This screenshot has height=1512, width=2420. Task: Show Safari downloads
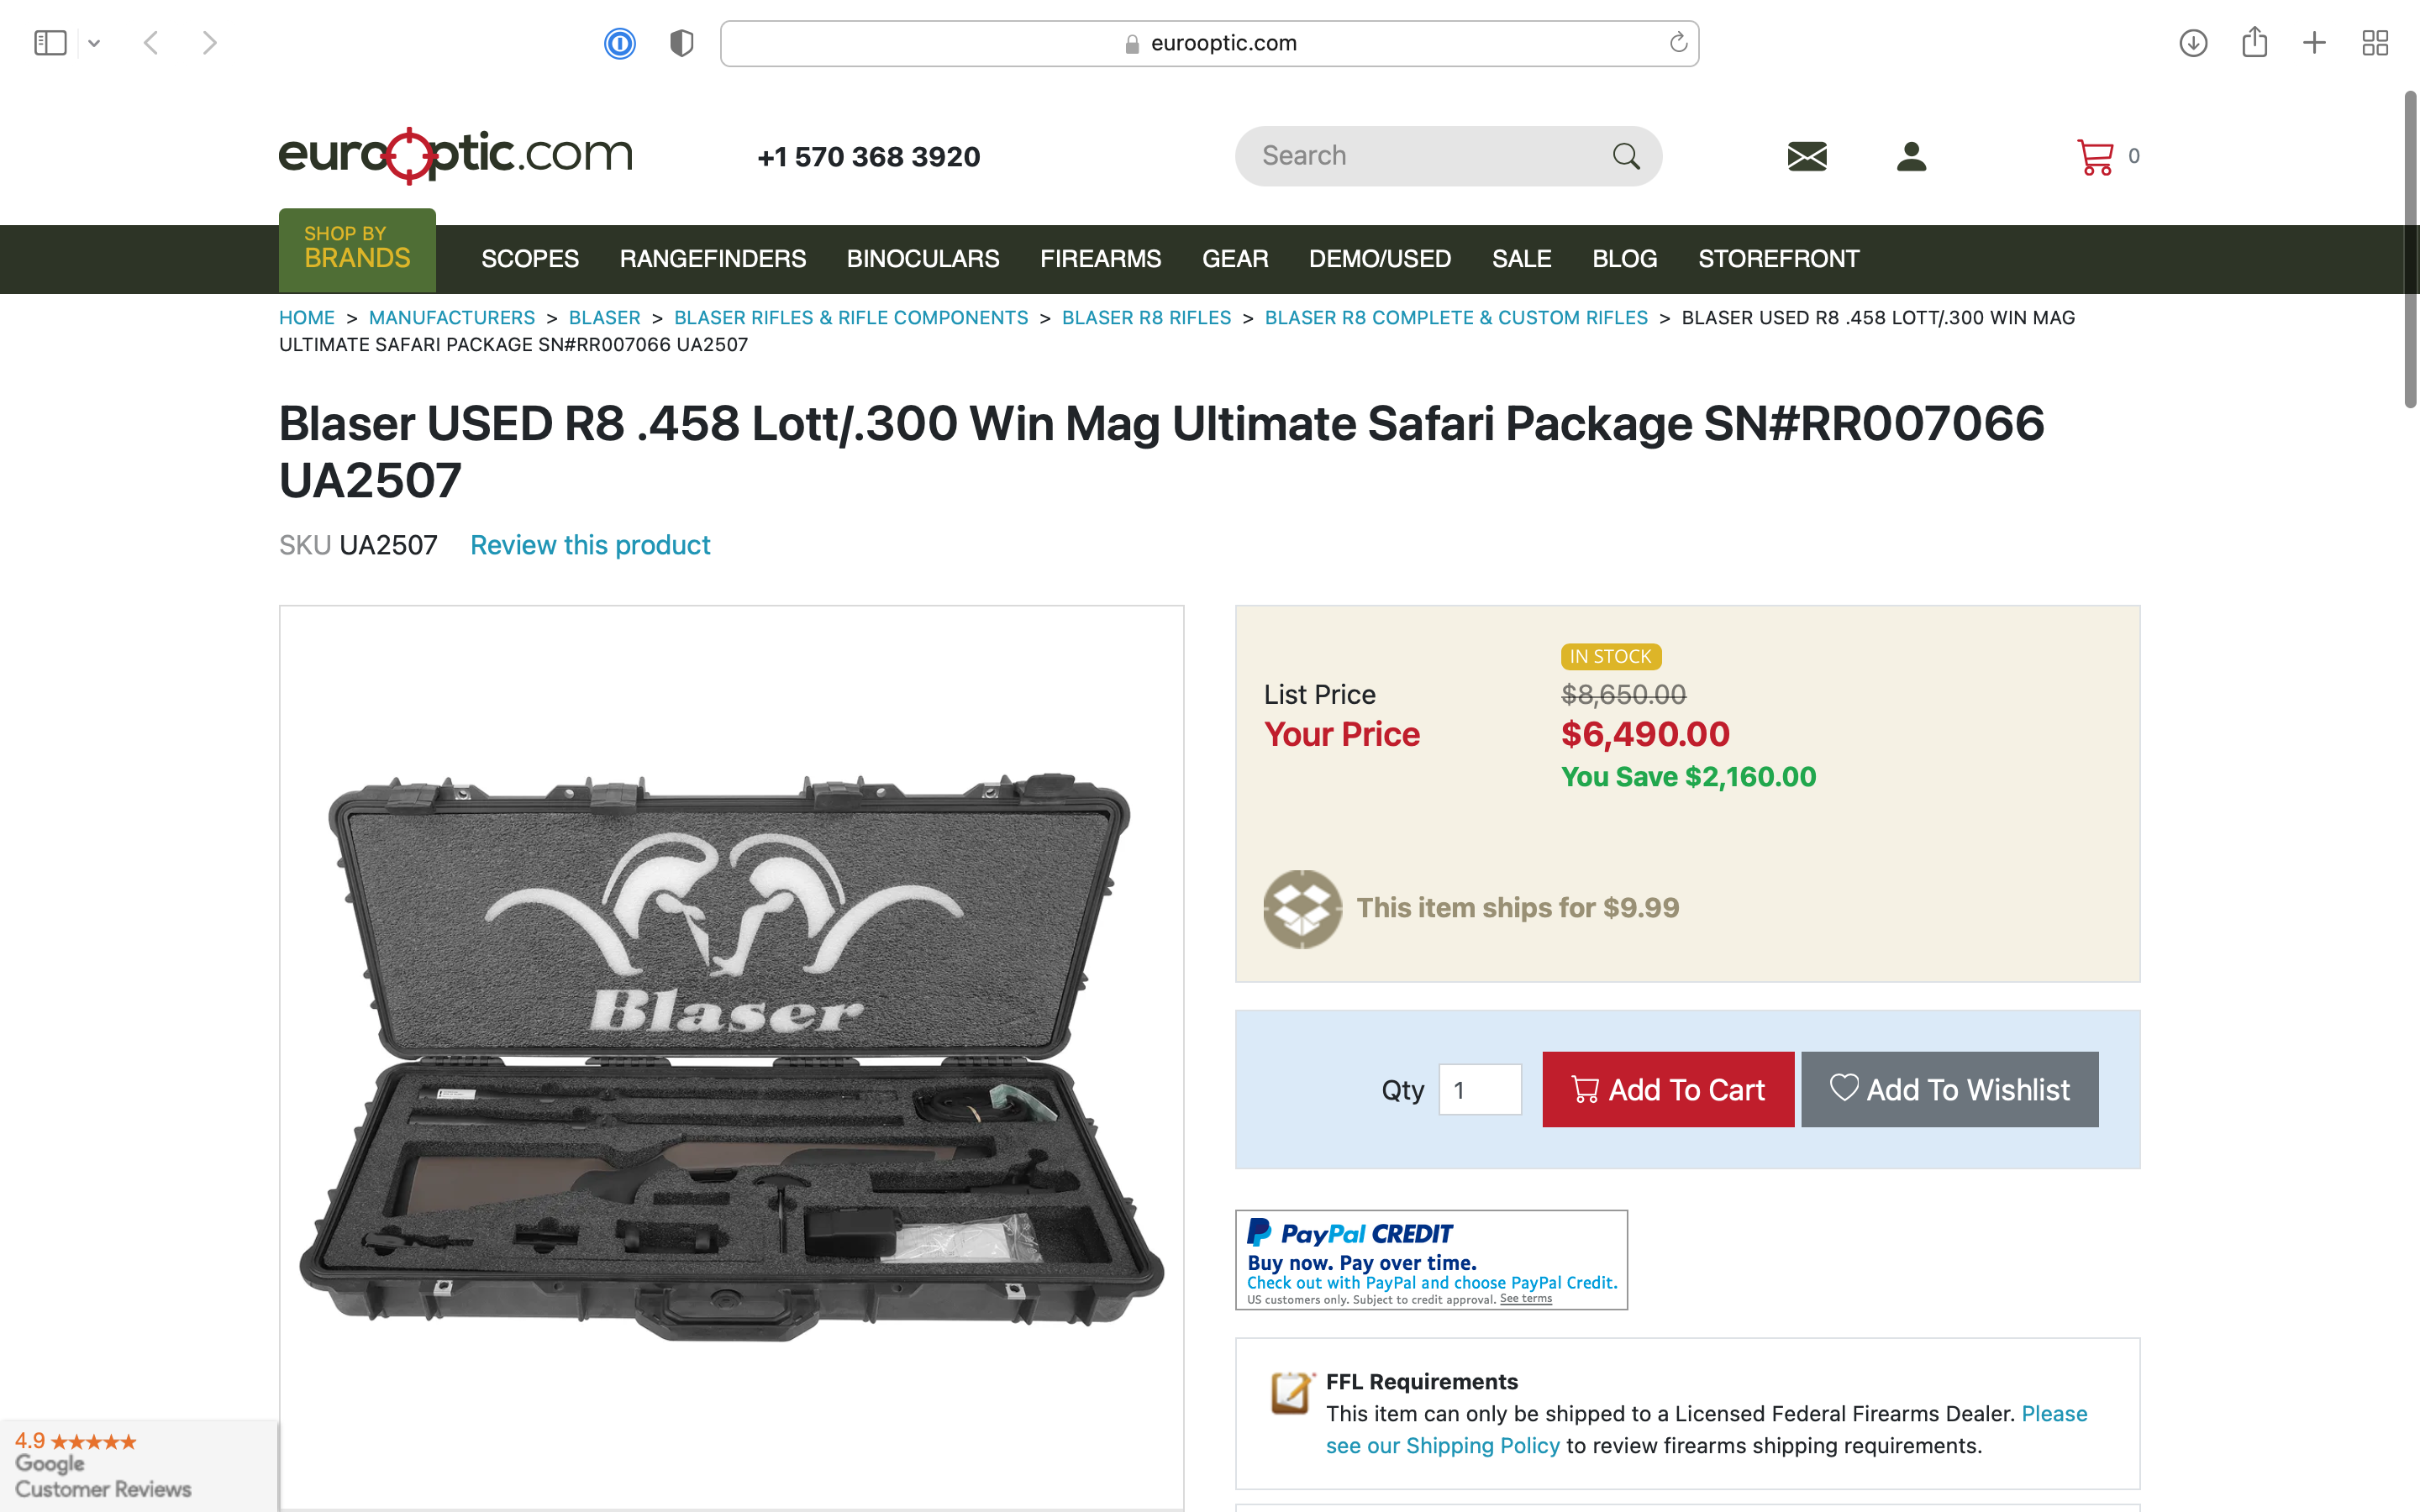pyautogui.click(x=2193, y=43)
